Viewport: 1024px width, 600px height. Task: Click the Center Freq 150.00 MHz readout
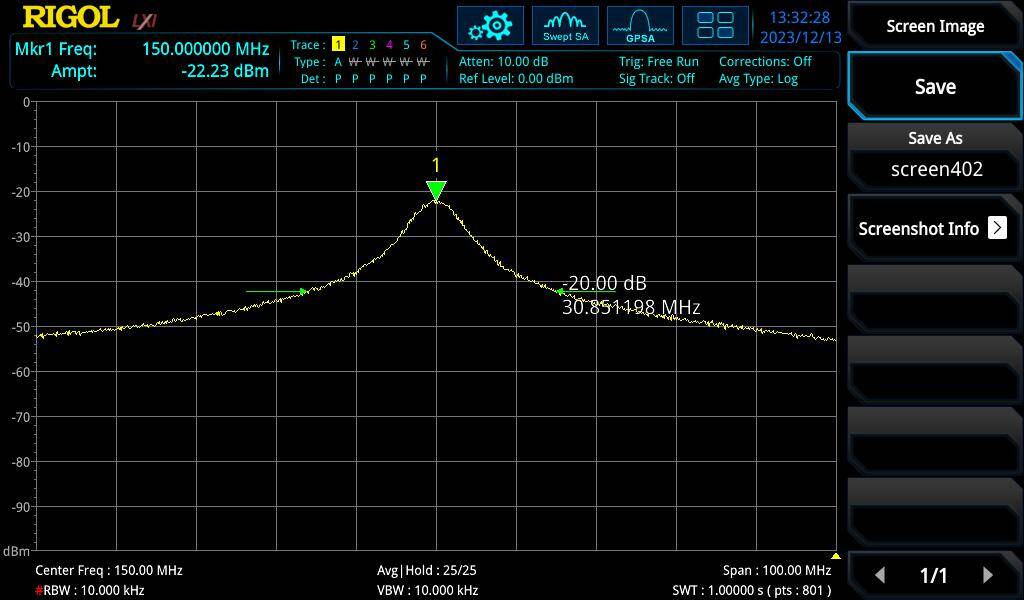click(x=109, y=570)
